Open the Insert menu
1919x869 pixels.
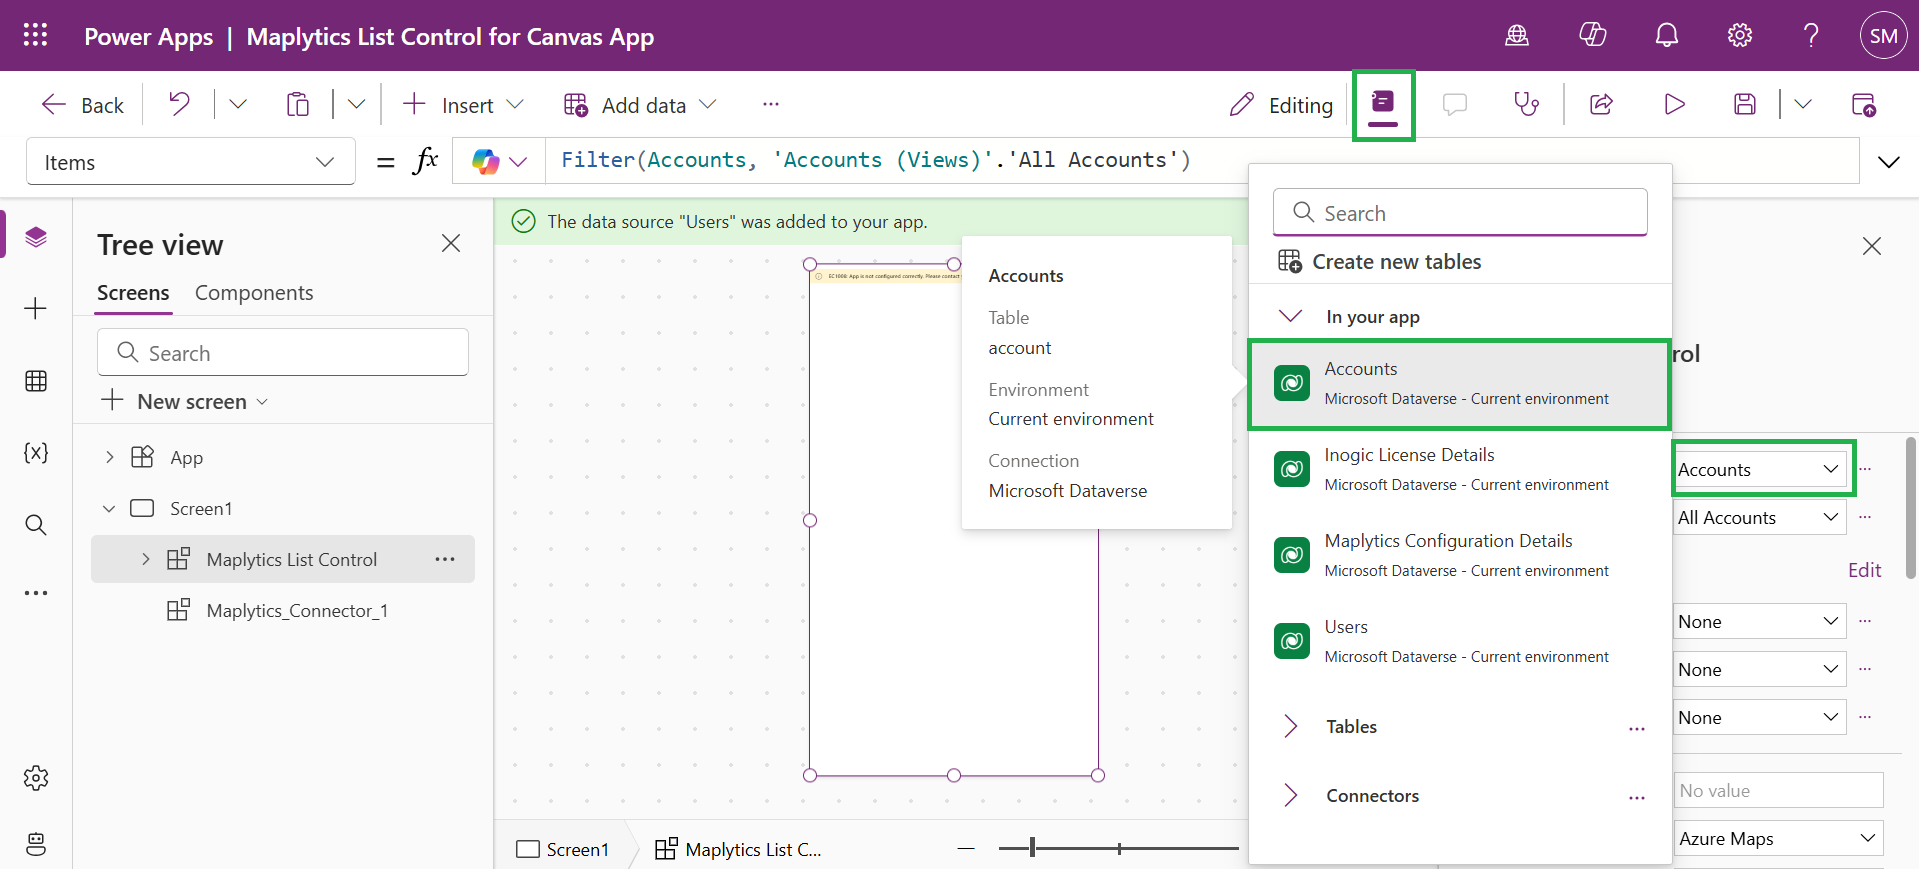pos(463,104)
